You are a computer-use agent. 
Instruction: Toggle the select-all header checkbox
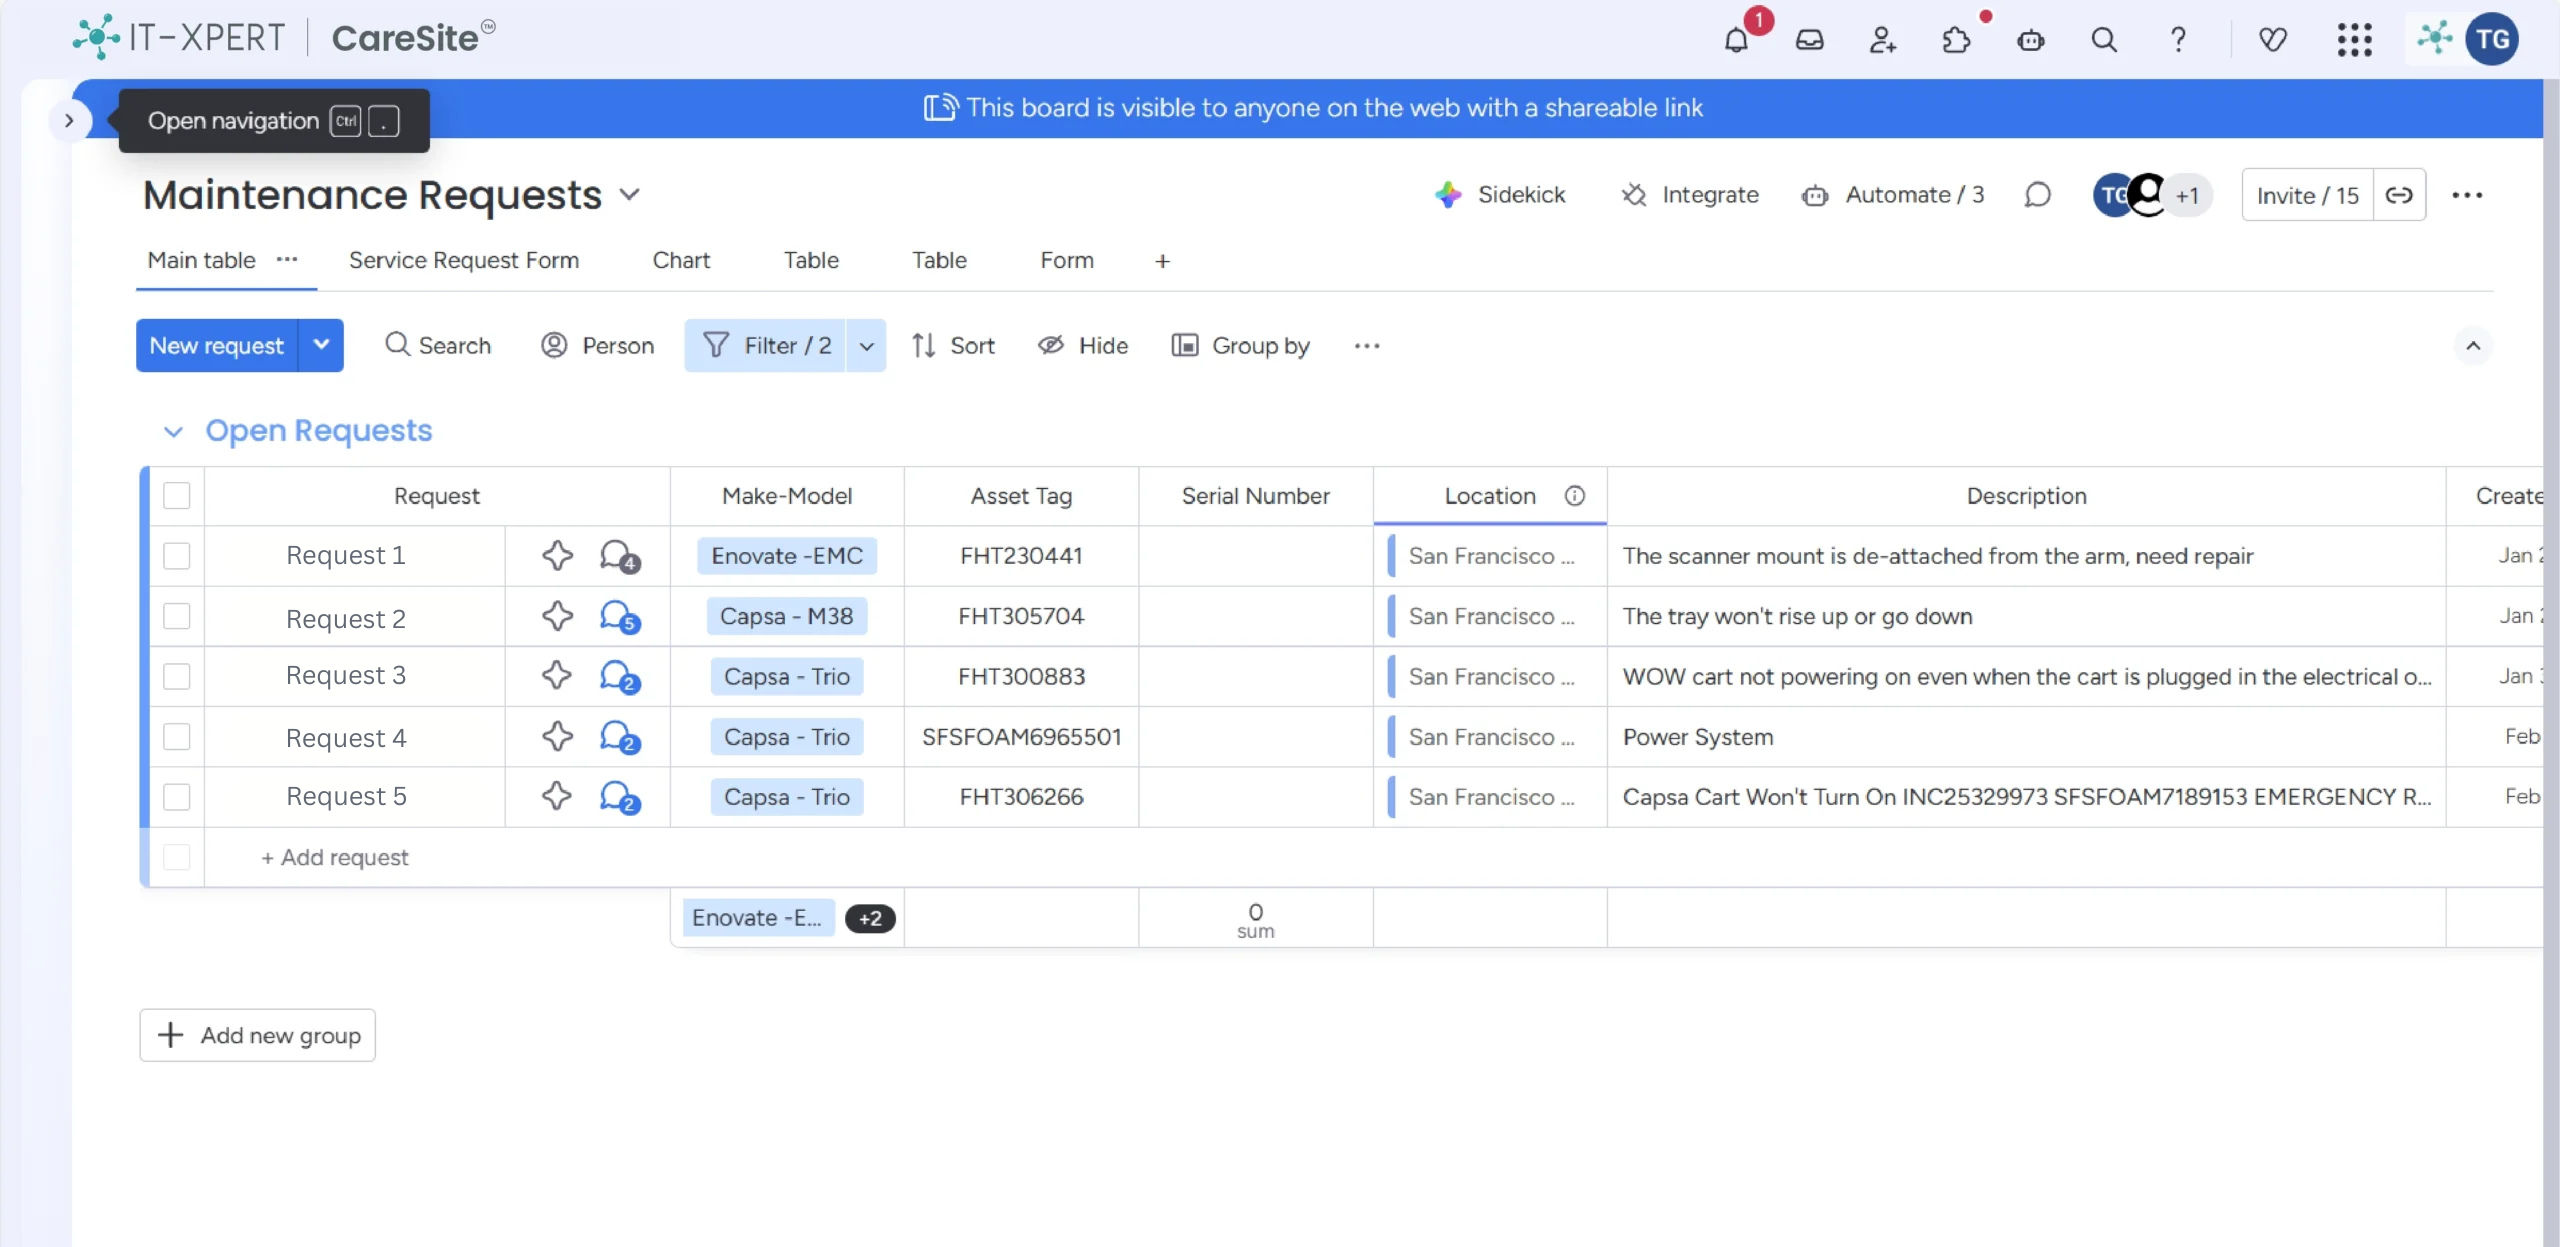pyautogui.click(x=177, y=496)
